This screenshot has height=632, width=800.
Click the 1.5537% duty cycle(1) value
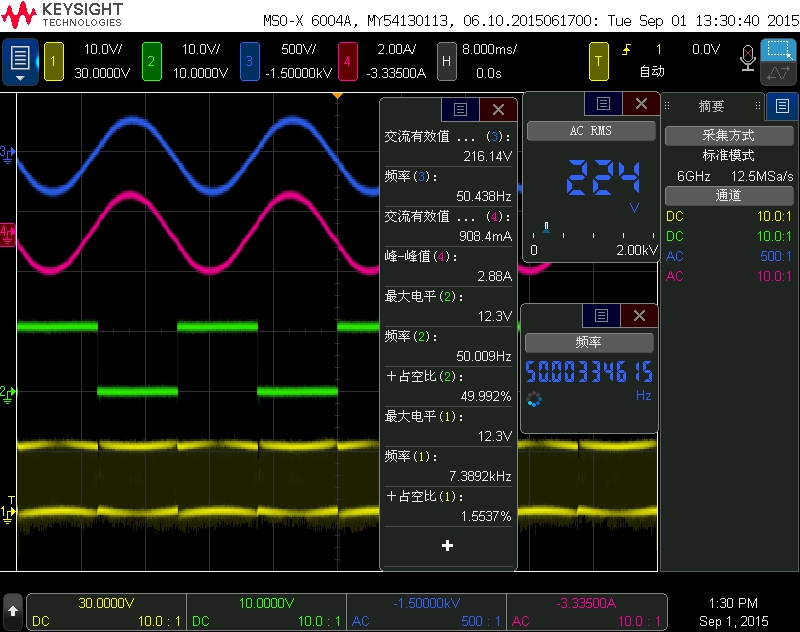(486, 517)
